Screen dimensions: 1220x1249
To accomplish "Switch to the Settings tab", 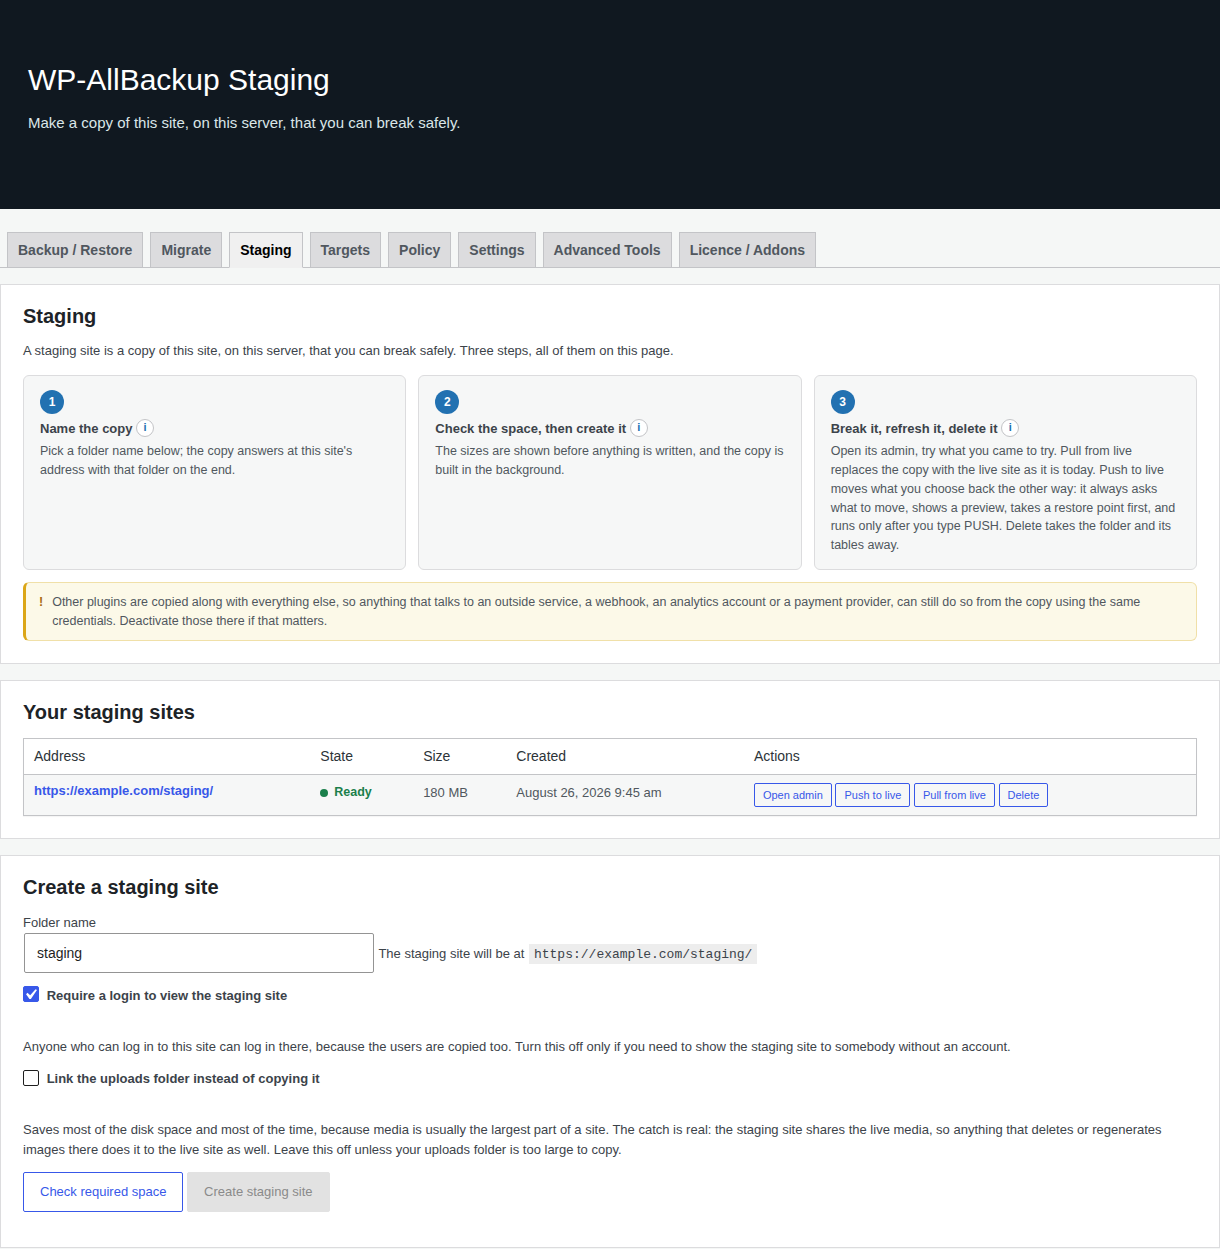I will pos(497,250).
